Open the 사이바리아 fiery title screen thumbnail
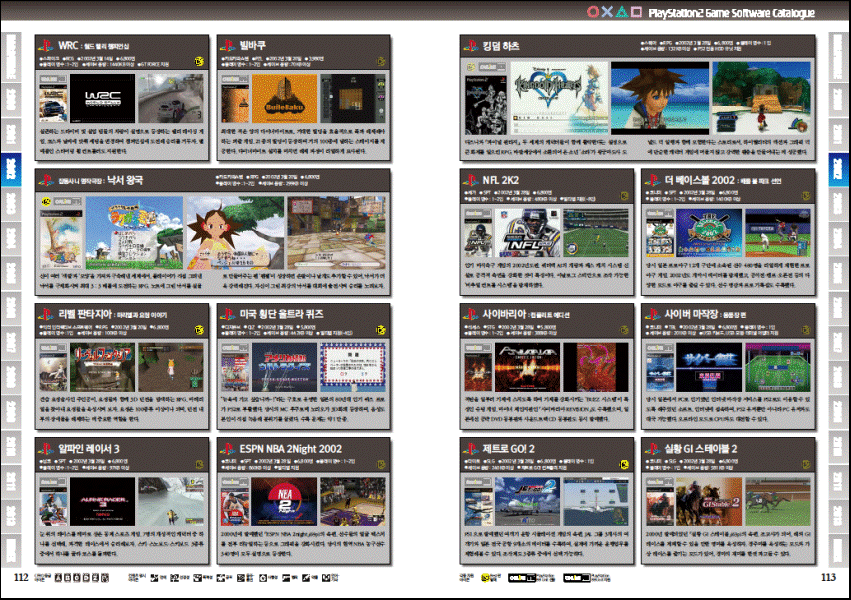Screen dimensions: 851x600 [528, 367]
